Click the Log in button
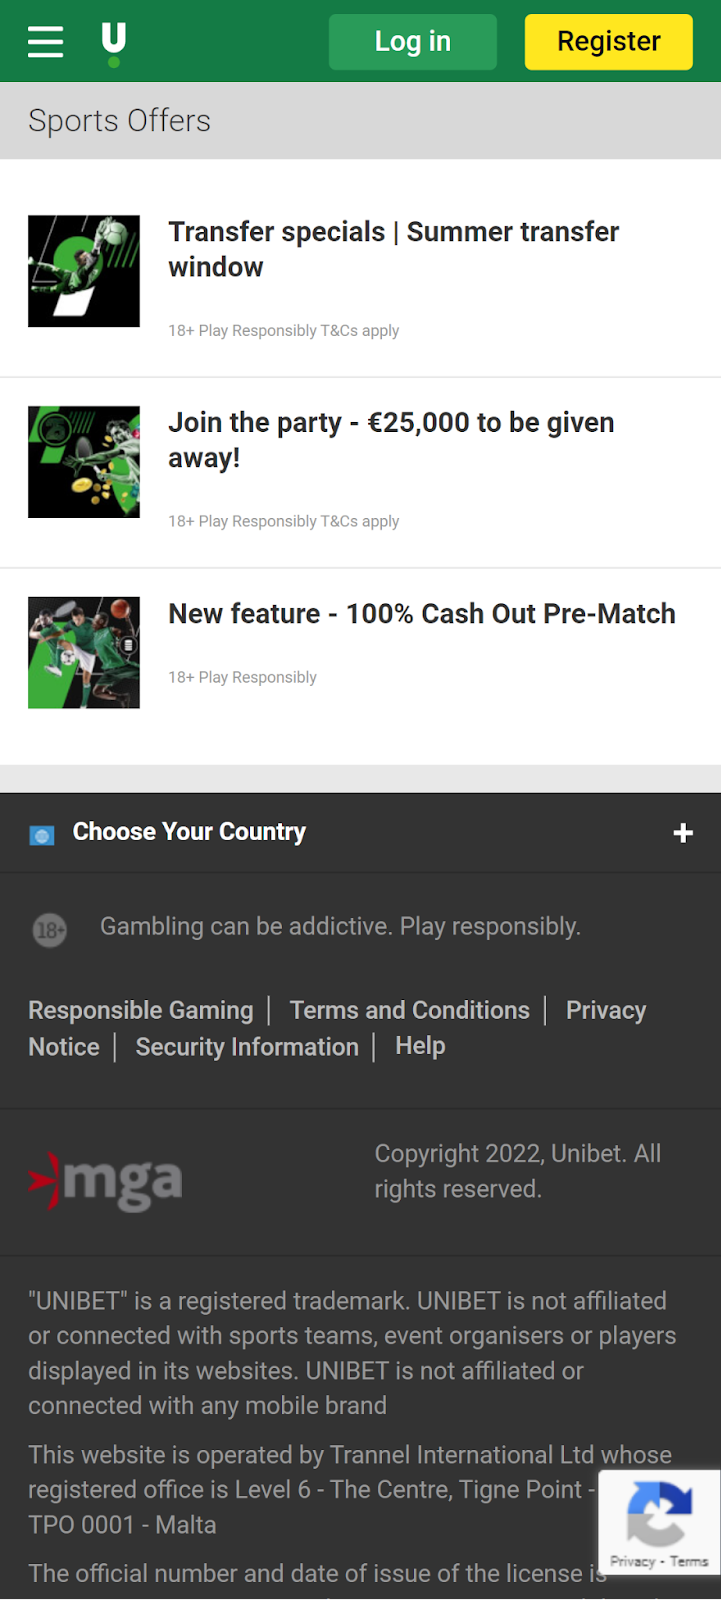 point(413,42)
